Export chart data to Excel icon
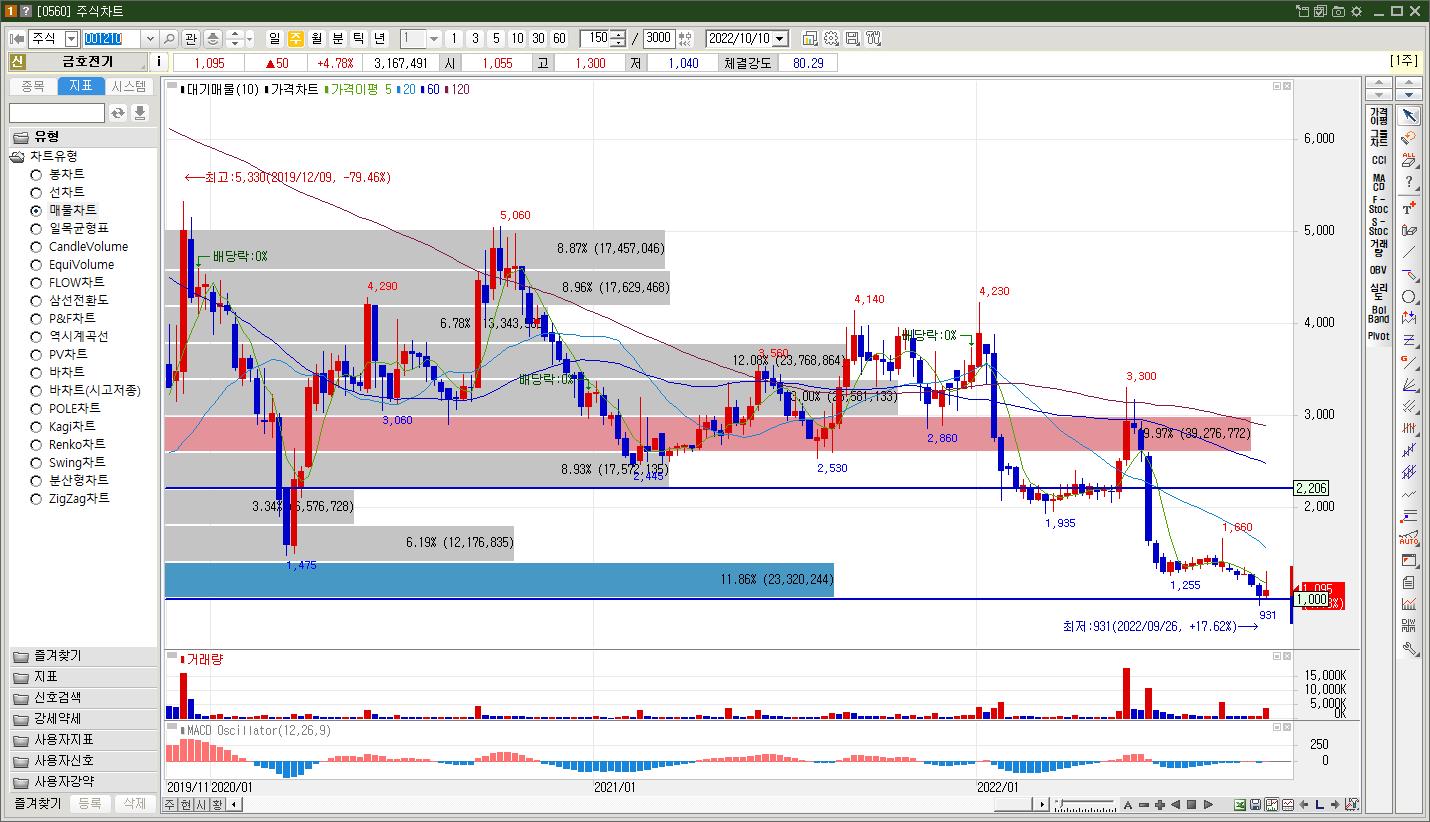The width and height of the screenshot is (1430, 822). 1241,805
